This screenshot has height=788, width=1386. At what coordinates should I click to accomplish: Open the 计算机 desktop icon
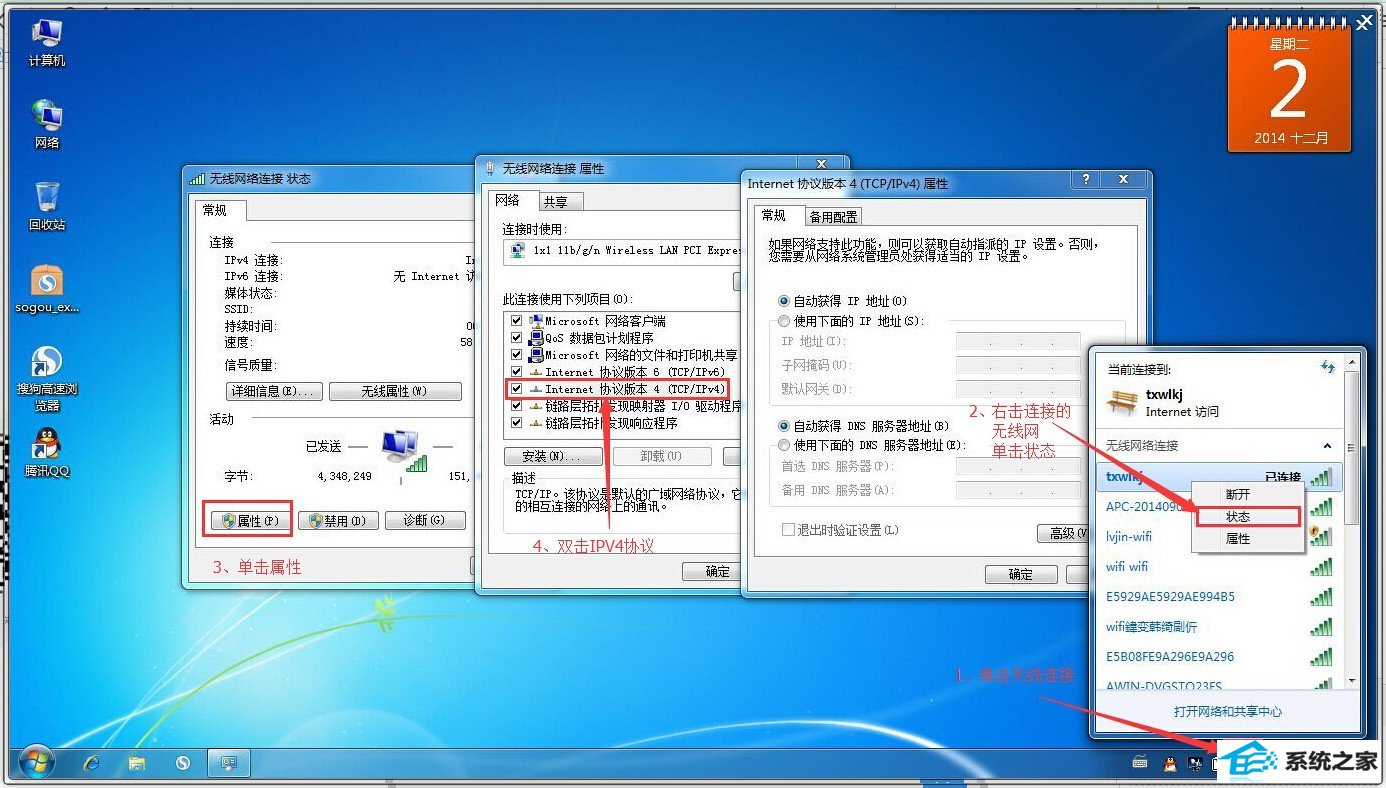point(47,42)
